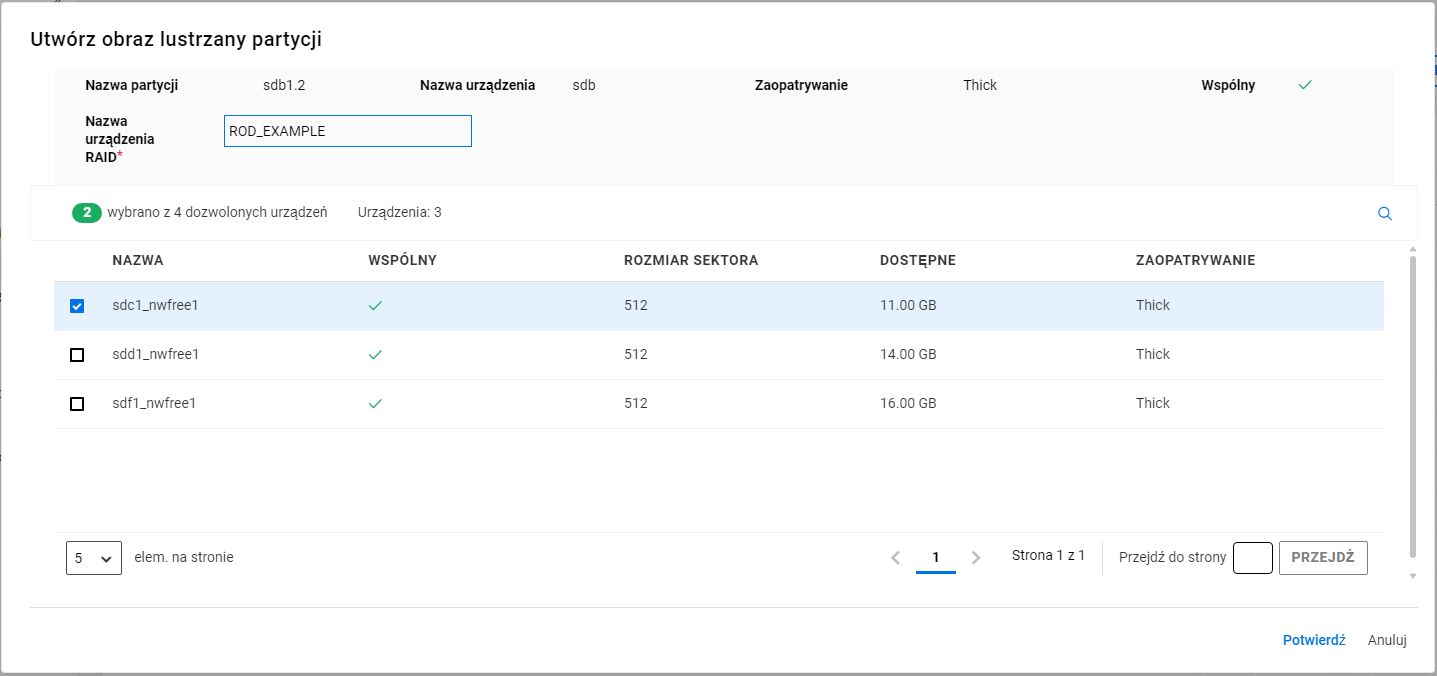Click the vertical scrollbar of the device list

(x=1412, y=405)
